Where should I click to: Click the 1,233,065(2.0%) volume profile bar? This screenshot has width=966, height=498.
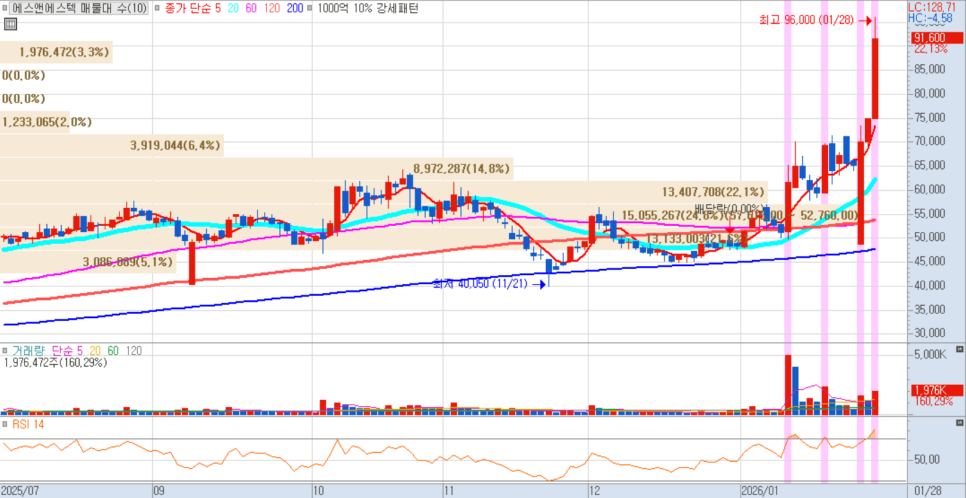click(34, 122)
